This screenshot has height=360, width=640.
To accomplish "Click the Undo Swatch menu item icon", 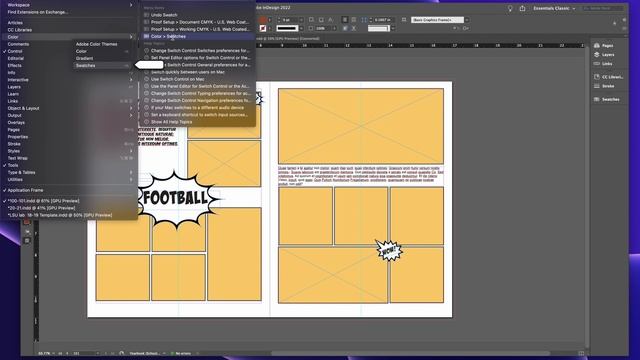I will (x=147, y=15).
